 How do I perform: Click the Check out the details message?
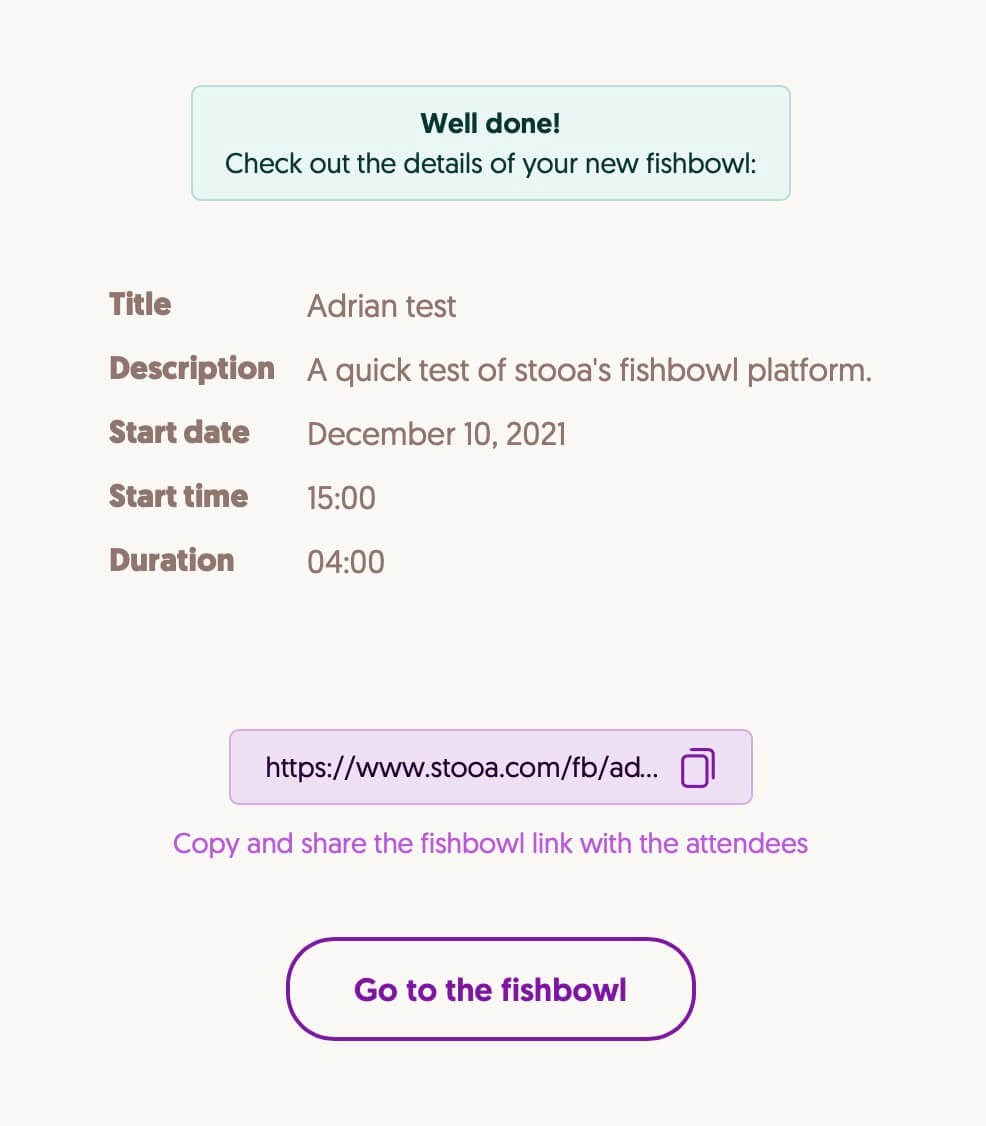(490, 164)
